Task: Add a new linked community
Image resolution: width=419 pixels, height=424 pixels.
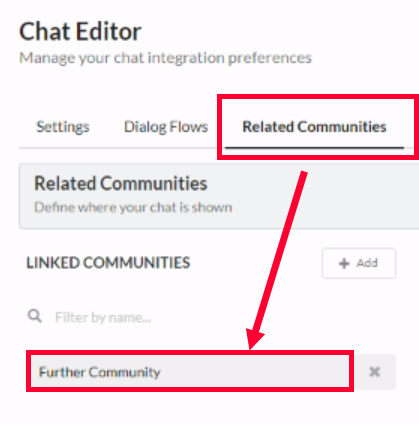Action: (x=359, y=263)
